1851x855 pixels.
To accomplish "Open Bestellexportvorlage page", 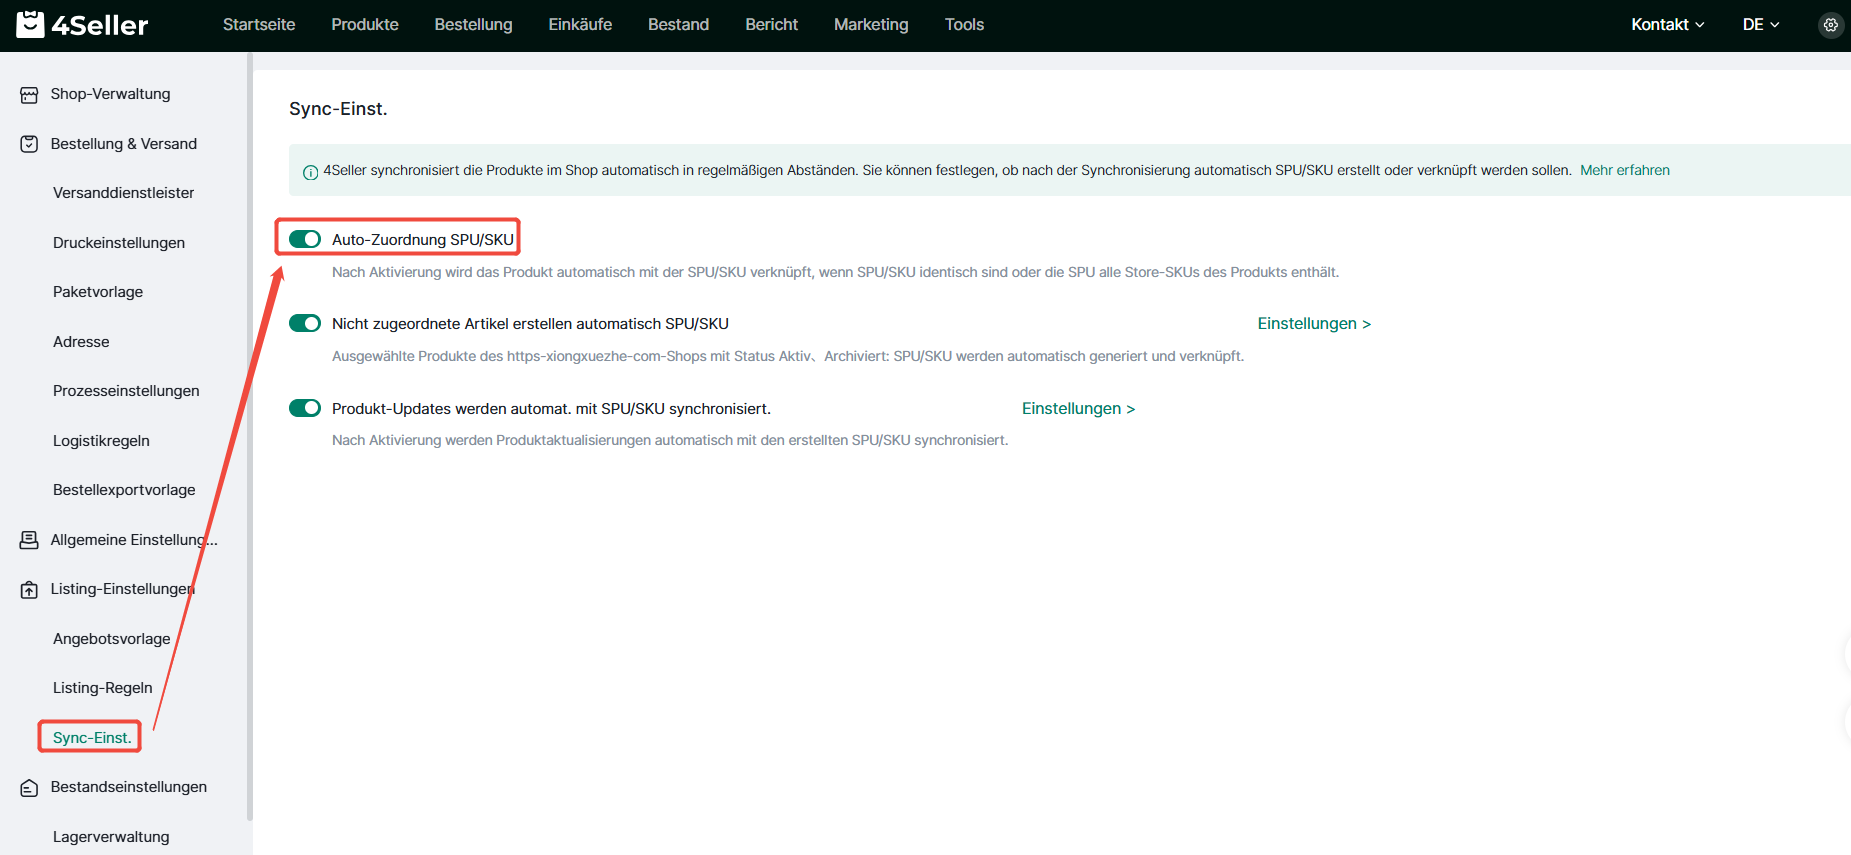I will tap(124, 490).
